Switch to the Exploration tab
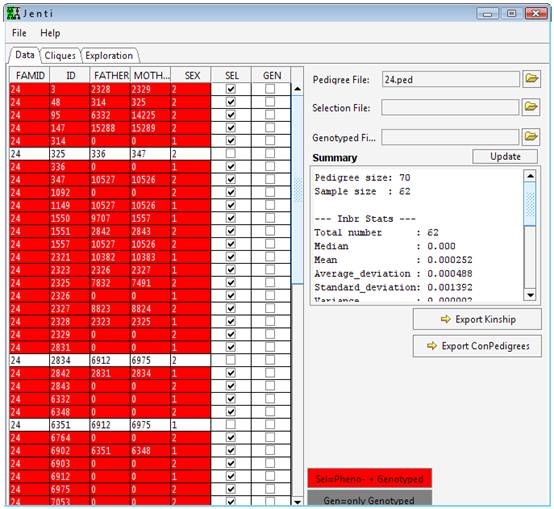This screenshot has height=509, width=554. (x=109, y=55)
